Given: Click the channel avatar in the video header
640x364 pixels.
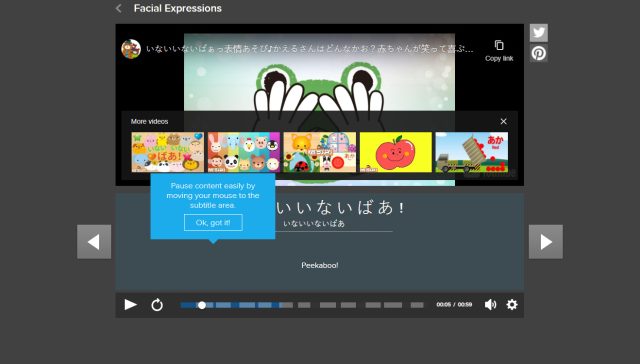Looking at the screenshot, I should click(131, 49).
